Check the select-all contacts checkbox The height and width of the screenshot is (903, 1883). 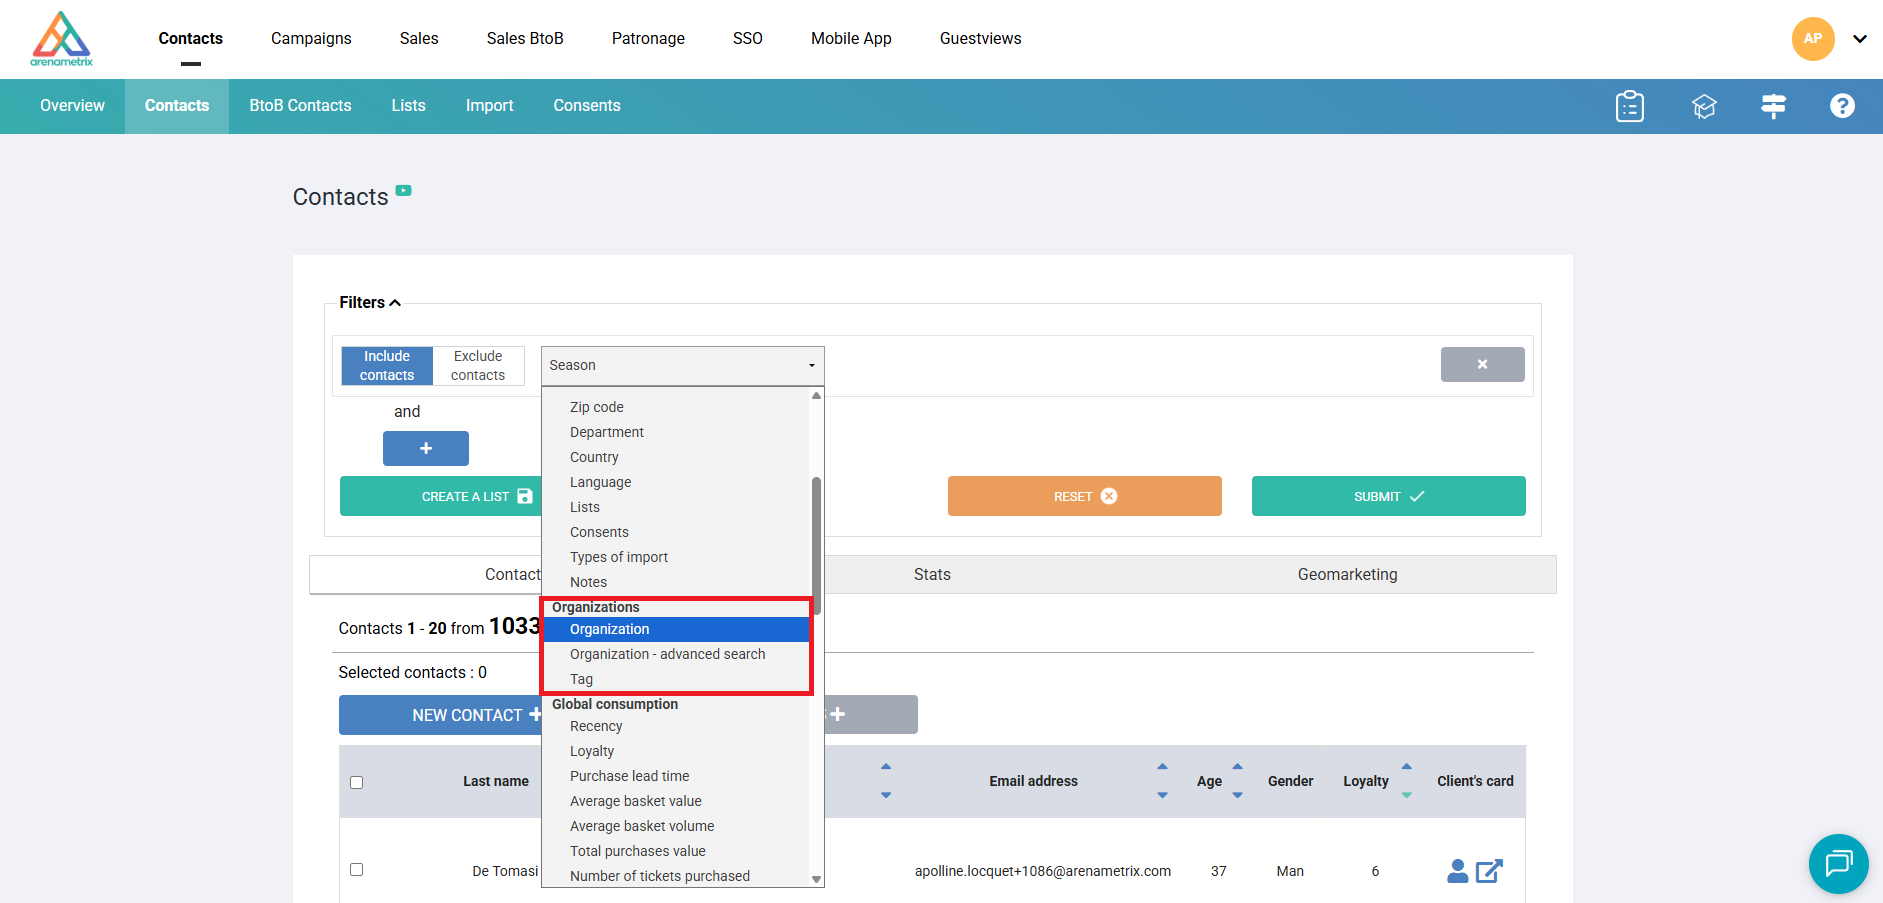click(356, 782)
